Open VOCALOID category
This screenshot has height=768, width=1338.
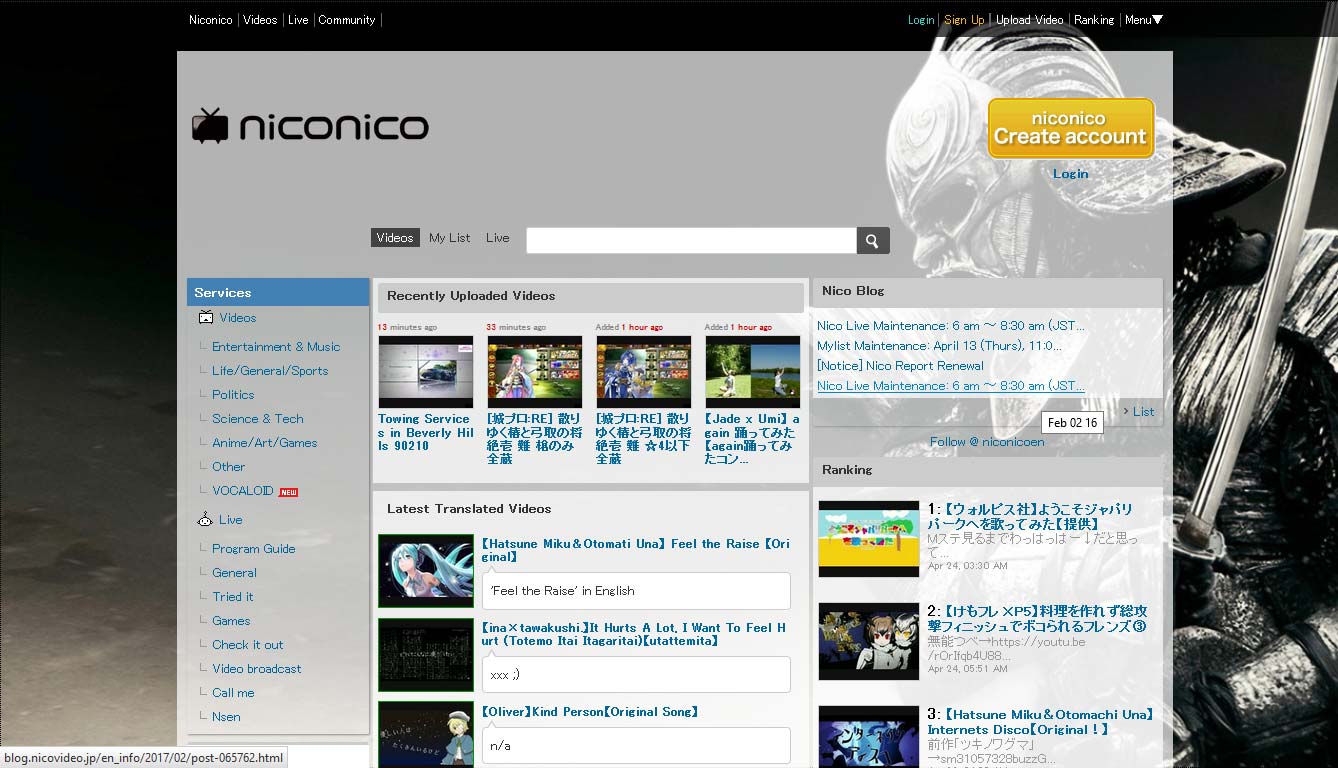pos(243,491)
